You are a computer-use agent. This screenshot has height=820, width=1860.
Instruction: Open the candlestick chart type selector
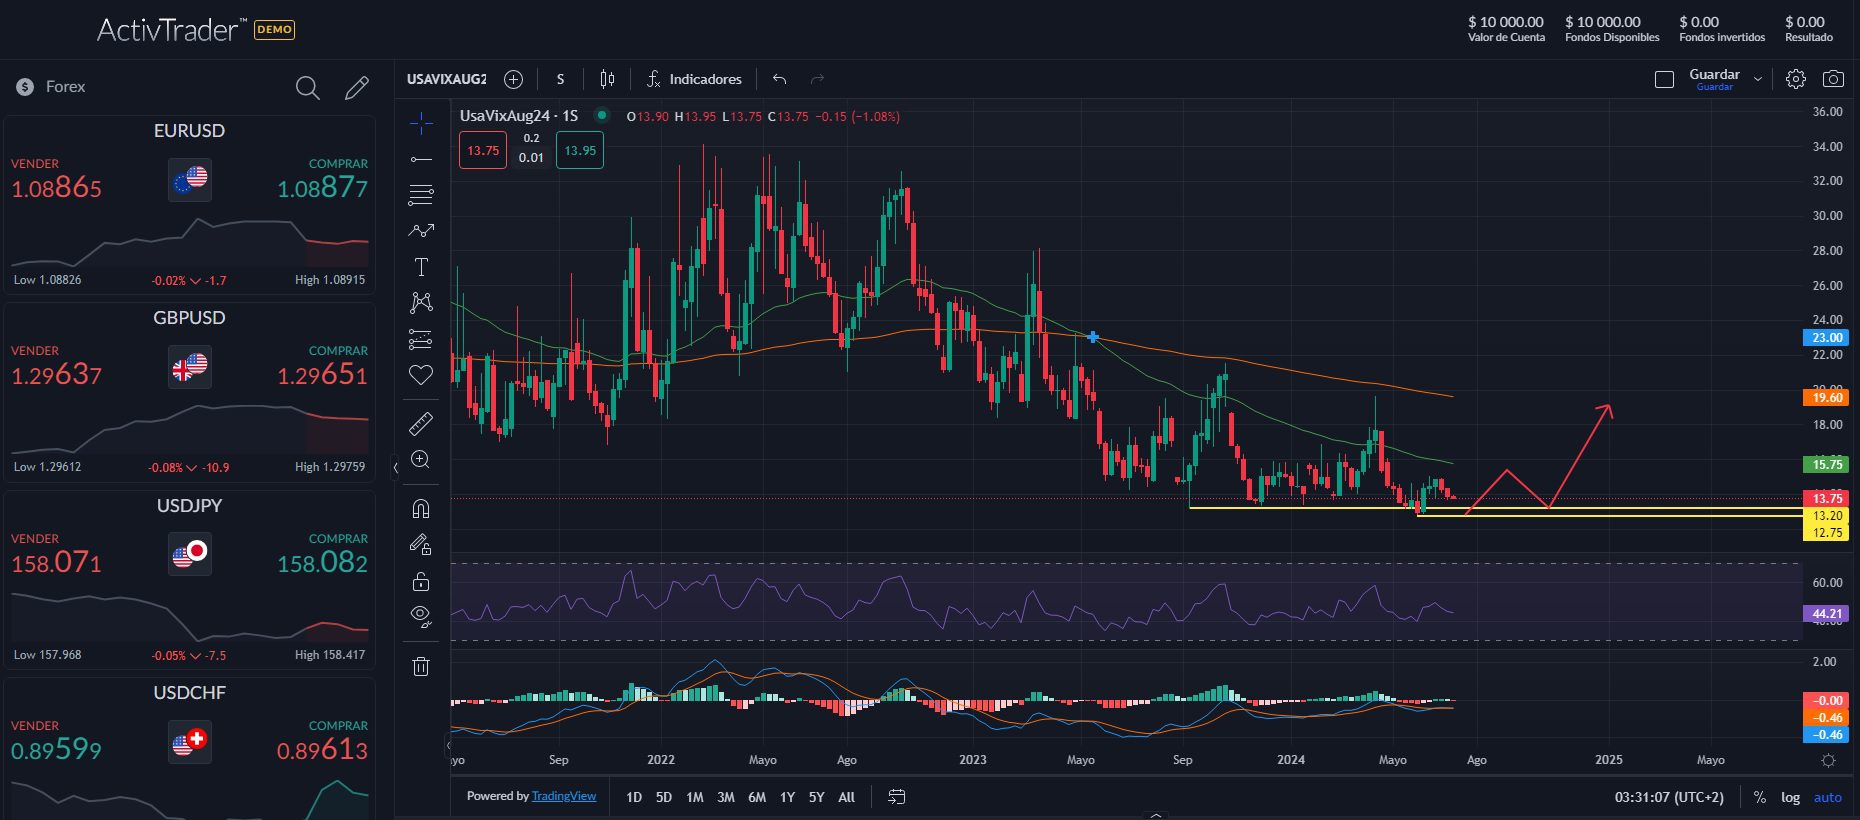point(607,79)
